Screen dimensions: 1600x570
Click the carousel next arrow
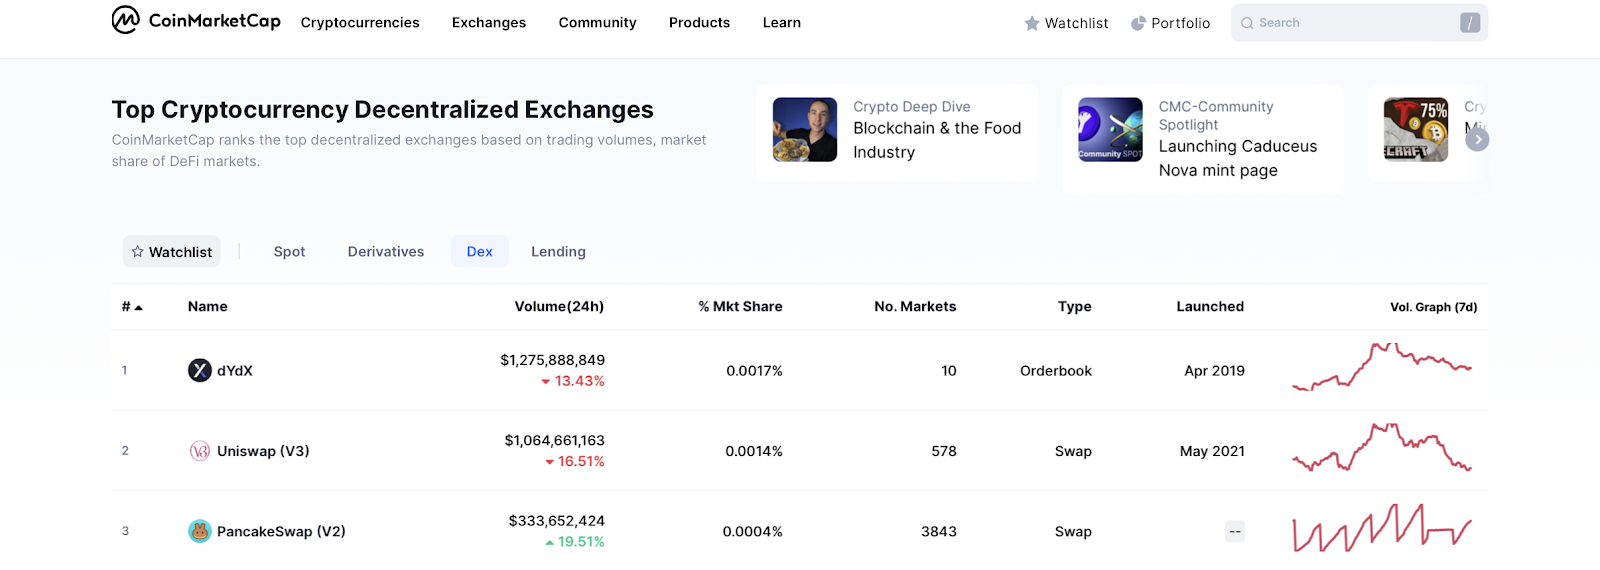click(x=1477, y=140)
